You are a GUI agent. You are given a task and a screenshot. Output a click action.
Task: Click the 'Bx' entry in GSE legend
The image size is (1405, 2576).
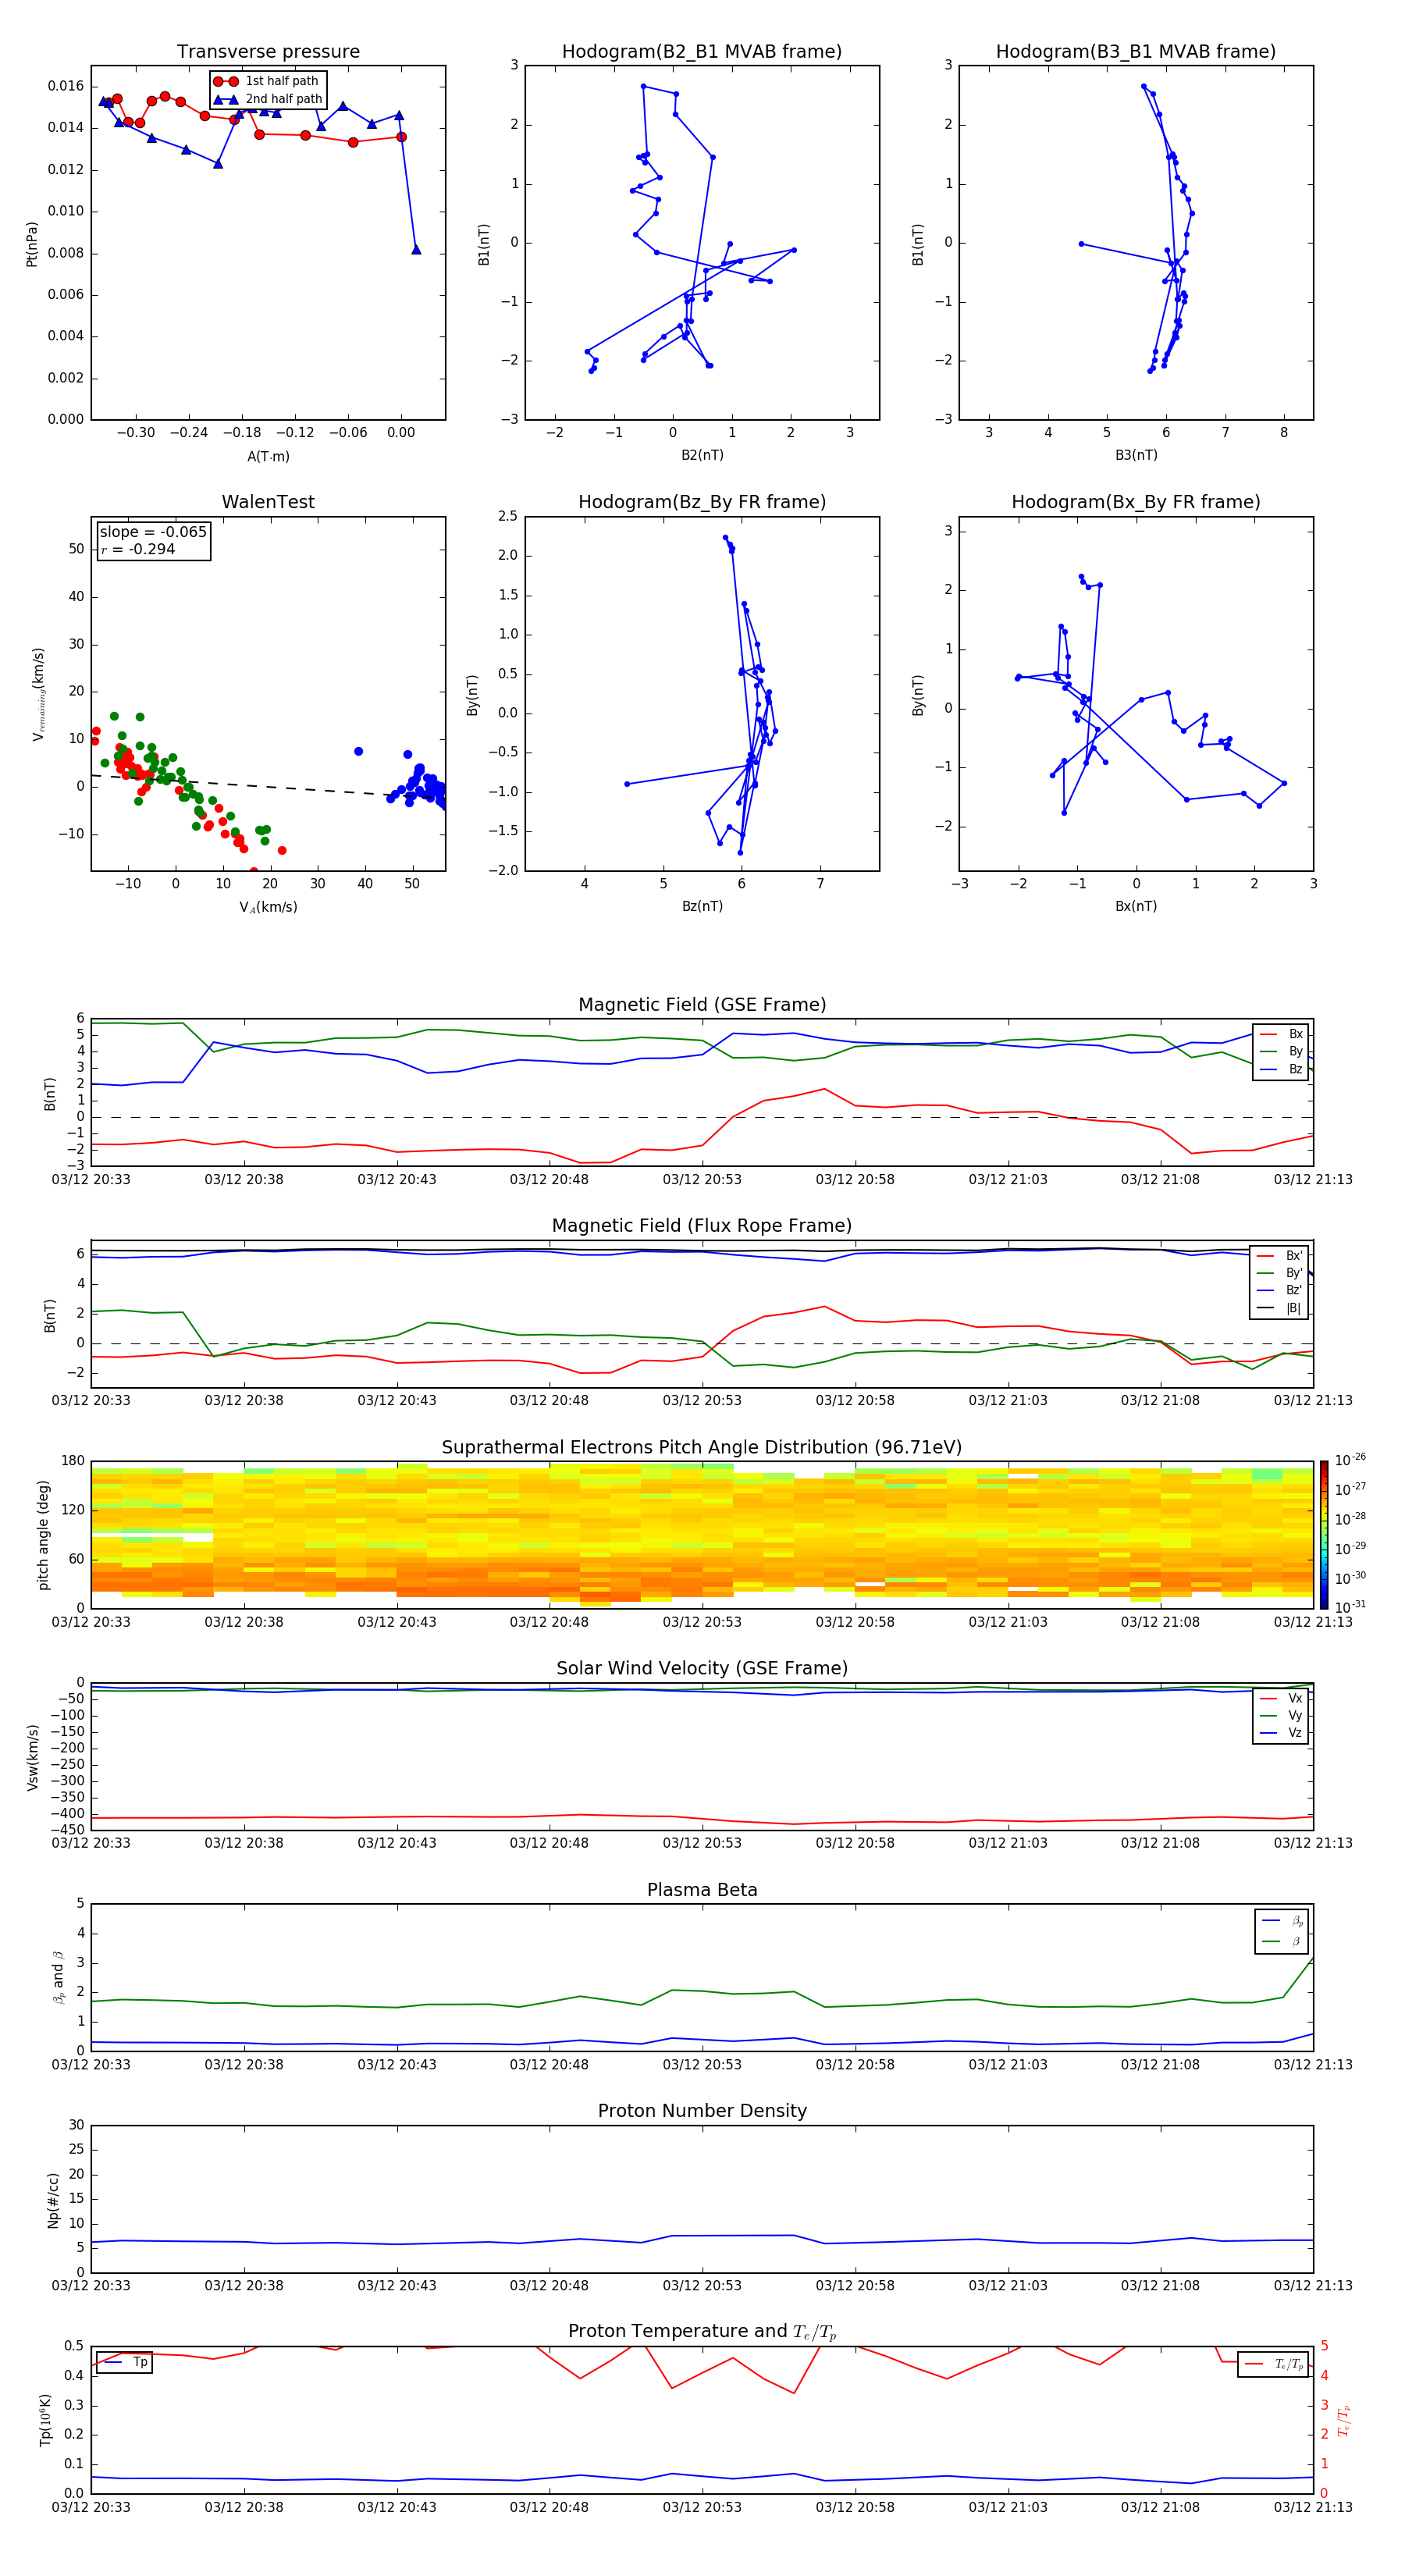(x=1281, y=1034)
